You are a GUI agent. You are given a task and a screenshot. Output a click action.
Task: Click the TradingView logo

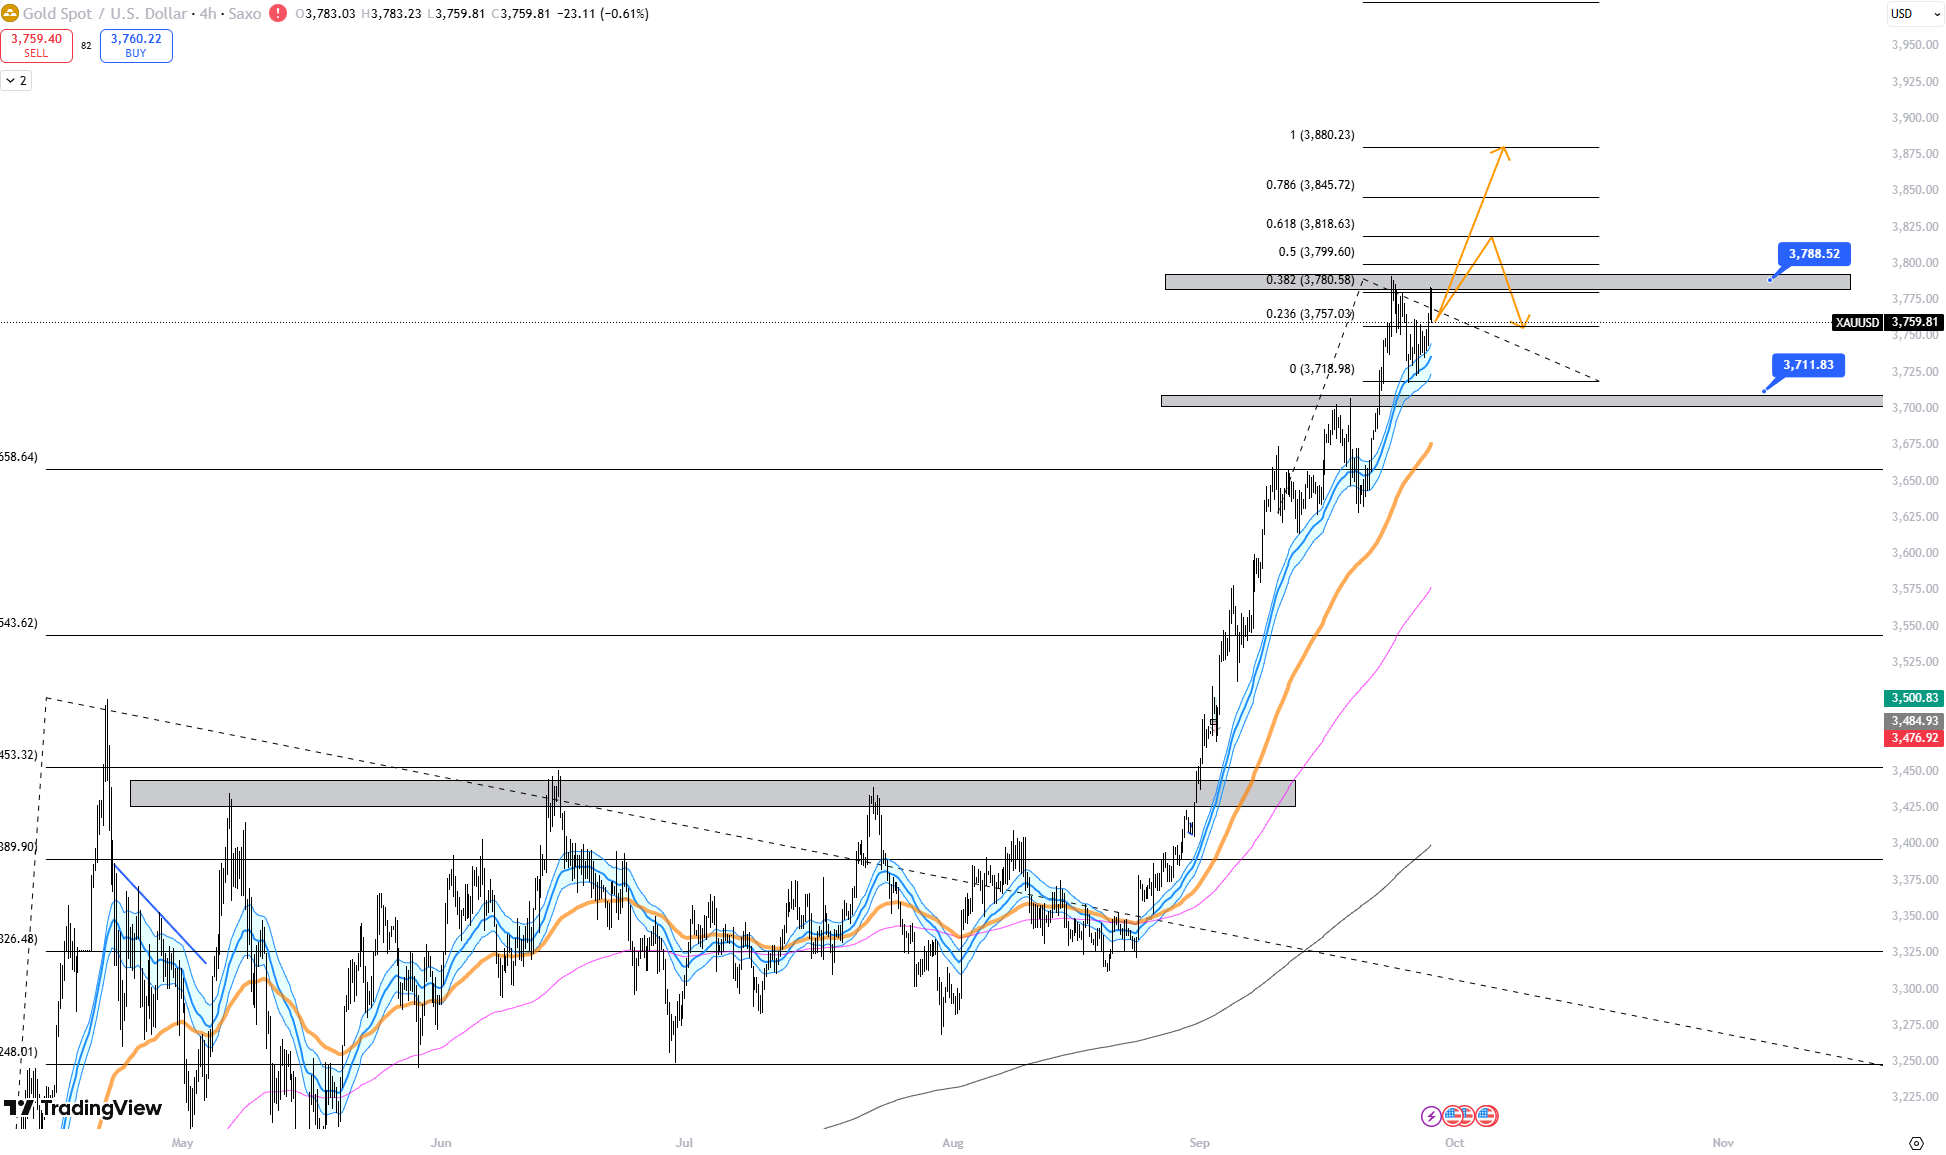tap(83, 1108)
